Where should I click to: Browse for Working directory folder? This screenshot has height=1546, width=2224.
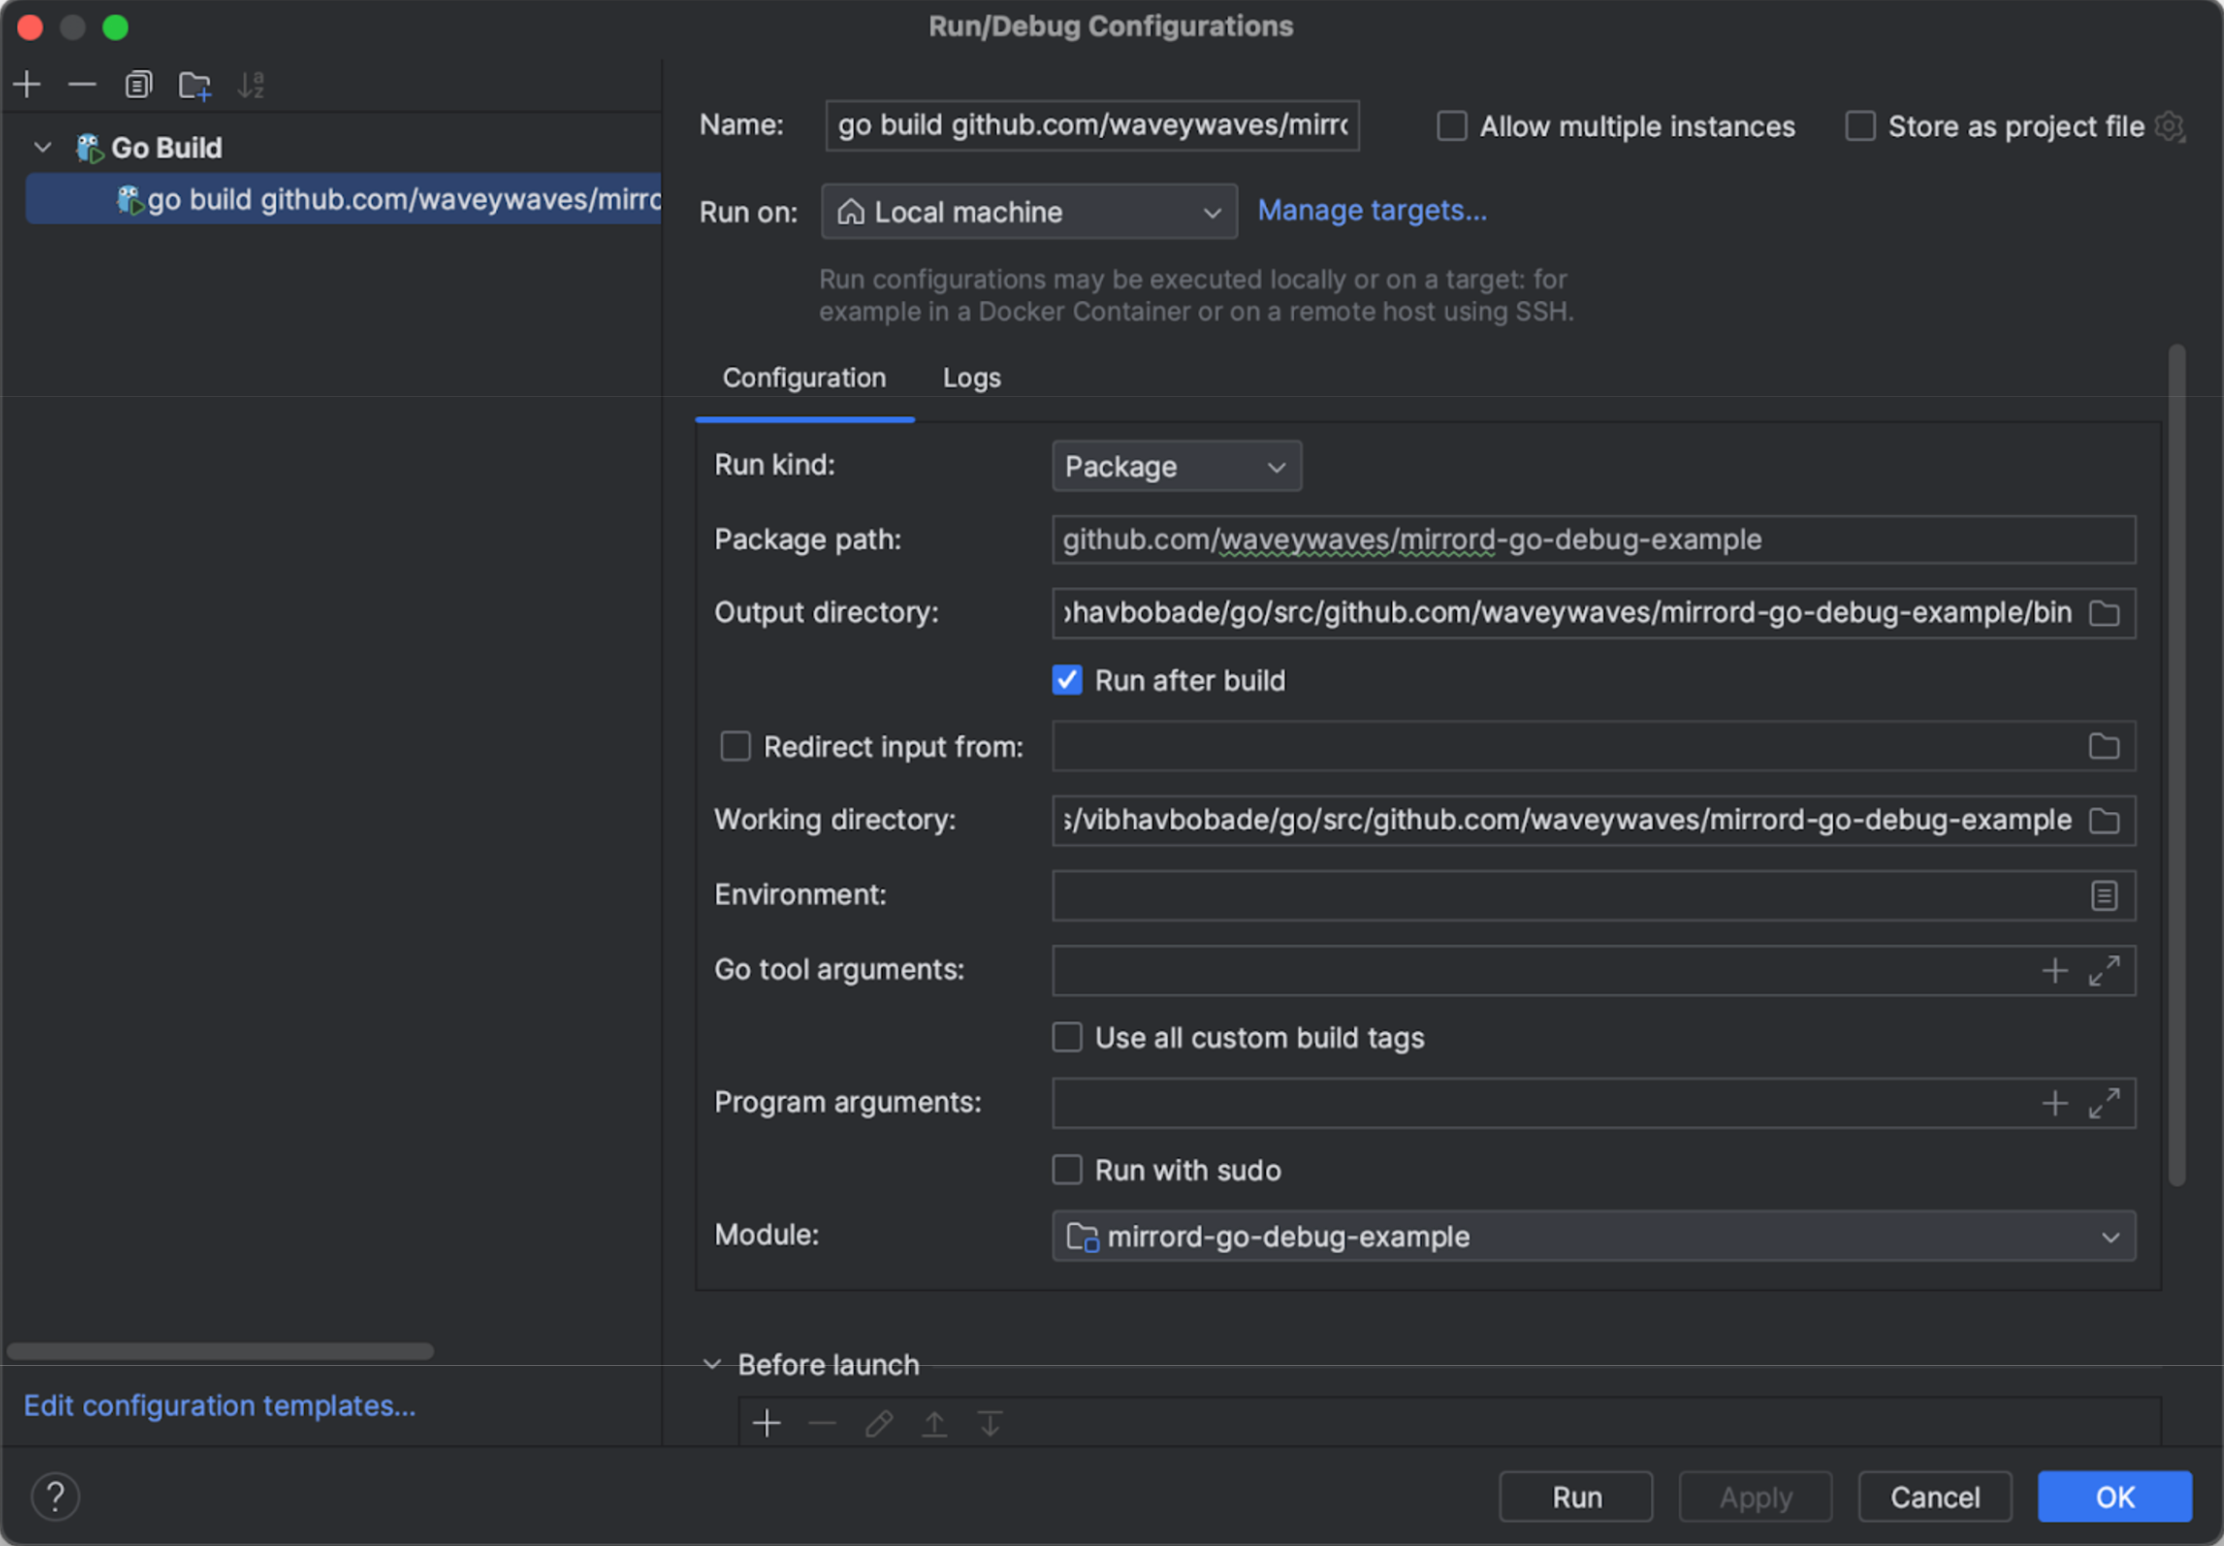[2104, 821]
